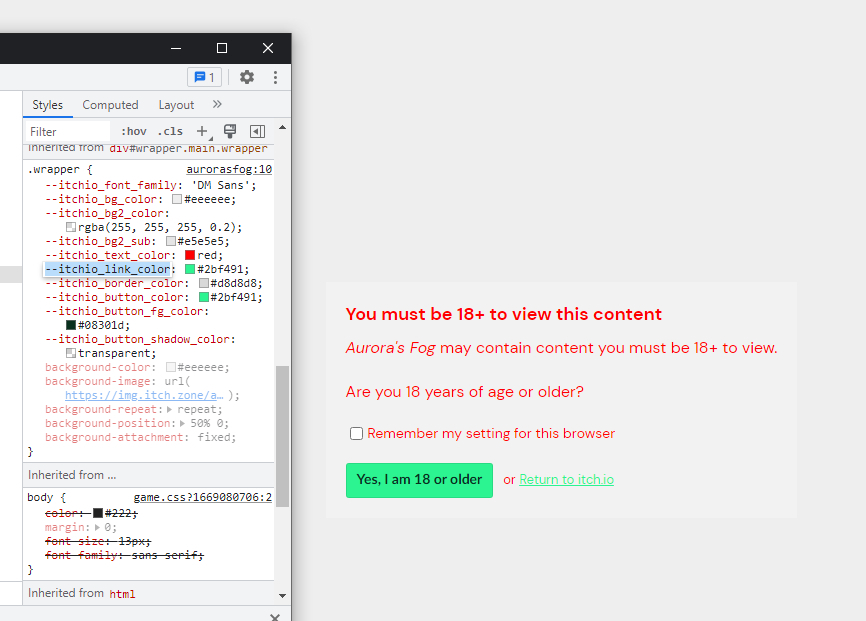Select the body rule selector

click(40, 497)
